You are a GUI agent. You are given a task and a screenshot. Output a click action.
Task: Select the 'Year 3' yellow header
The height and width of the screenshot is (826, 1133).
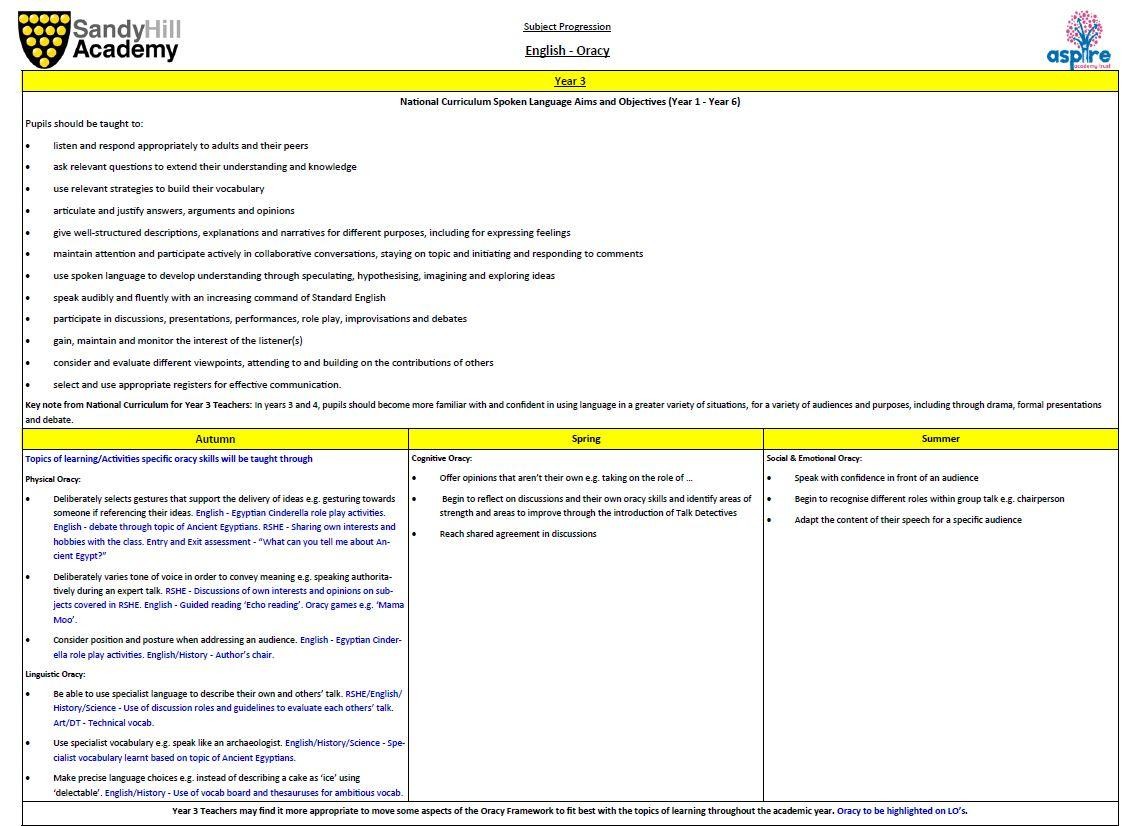570,81
